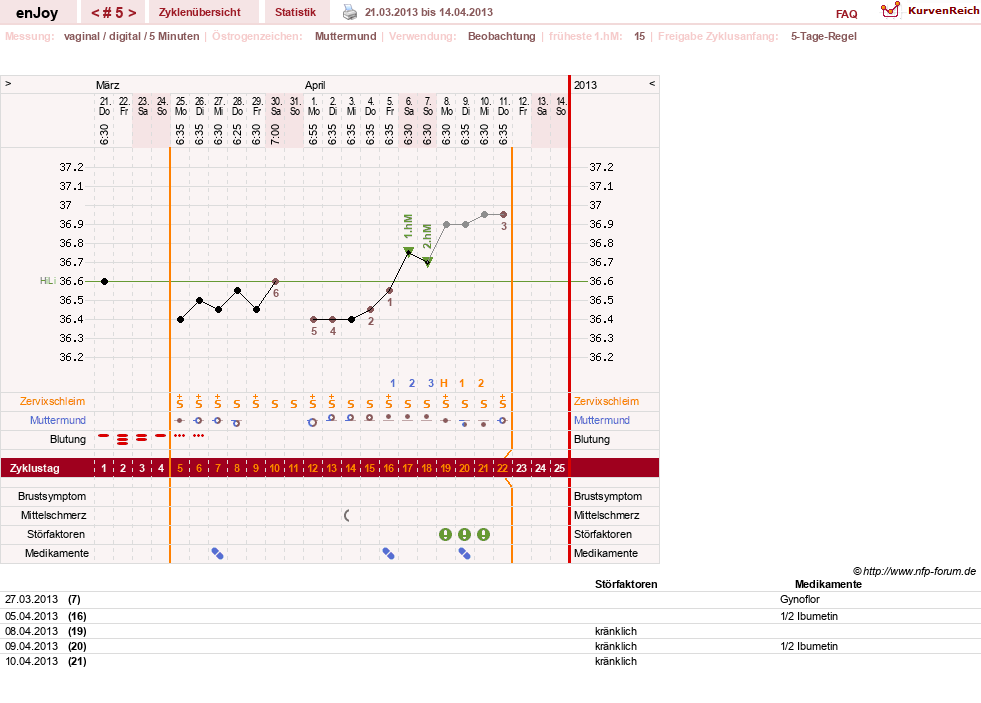Click the bleeding icon on cycle day 3
Viewport: 981px width, 703px height.
point(141,438)
